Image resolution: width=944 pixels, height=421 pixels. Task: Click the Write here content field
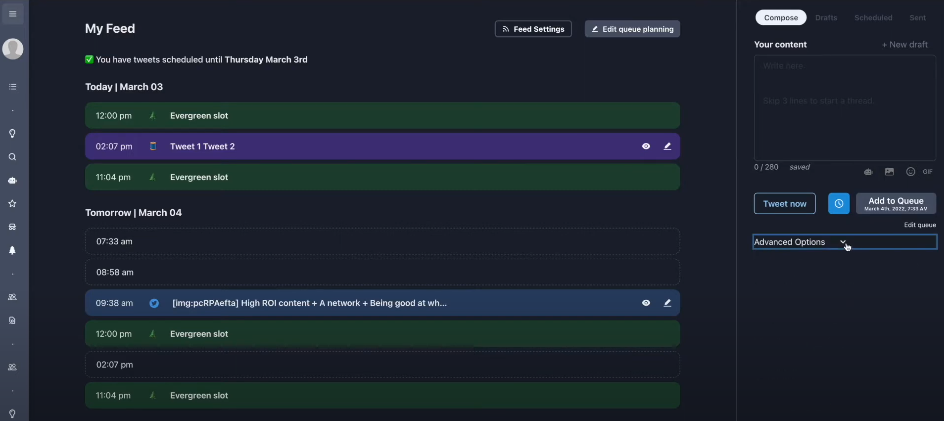click(844, 105)
